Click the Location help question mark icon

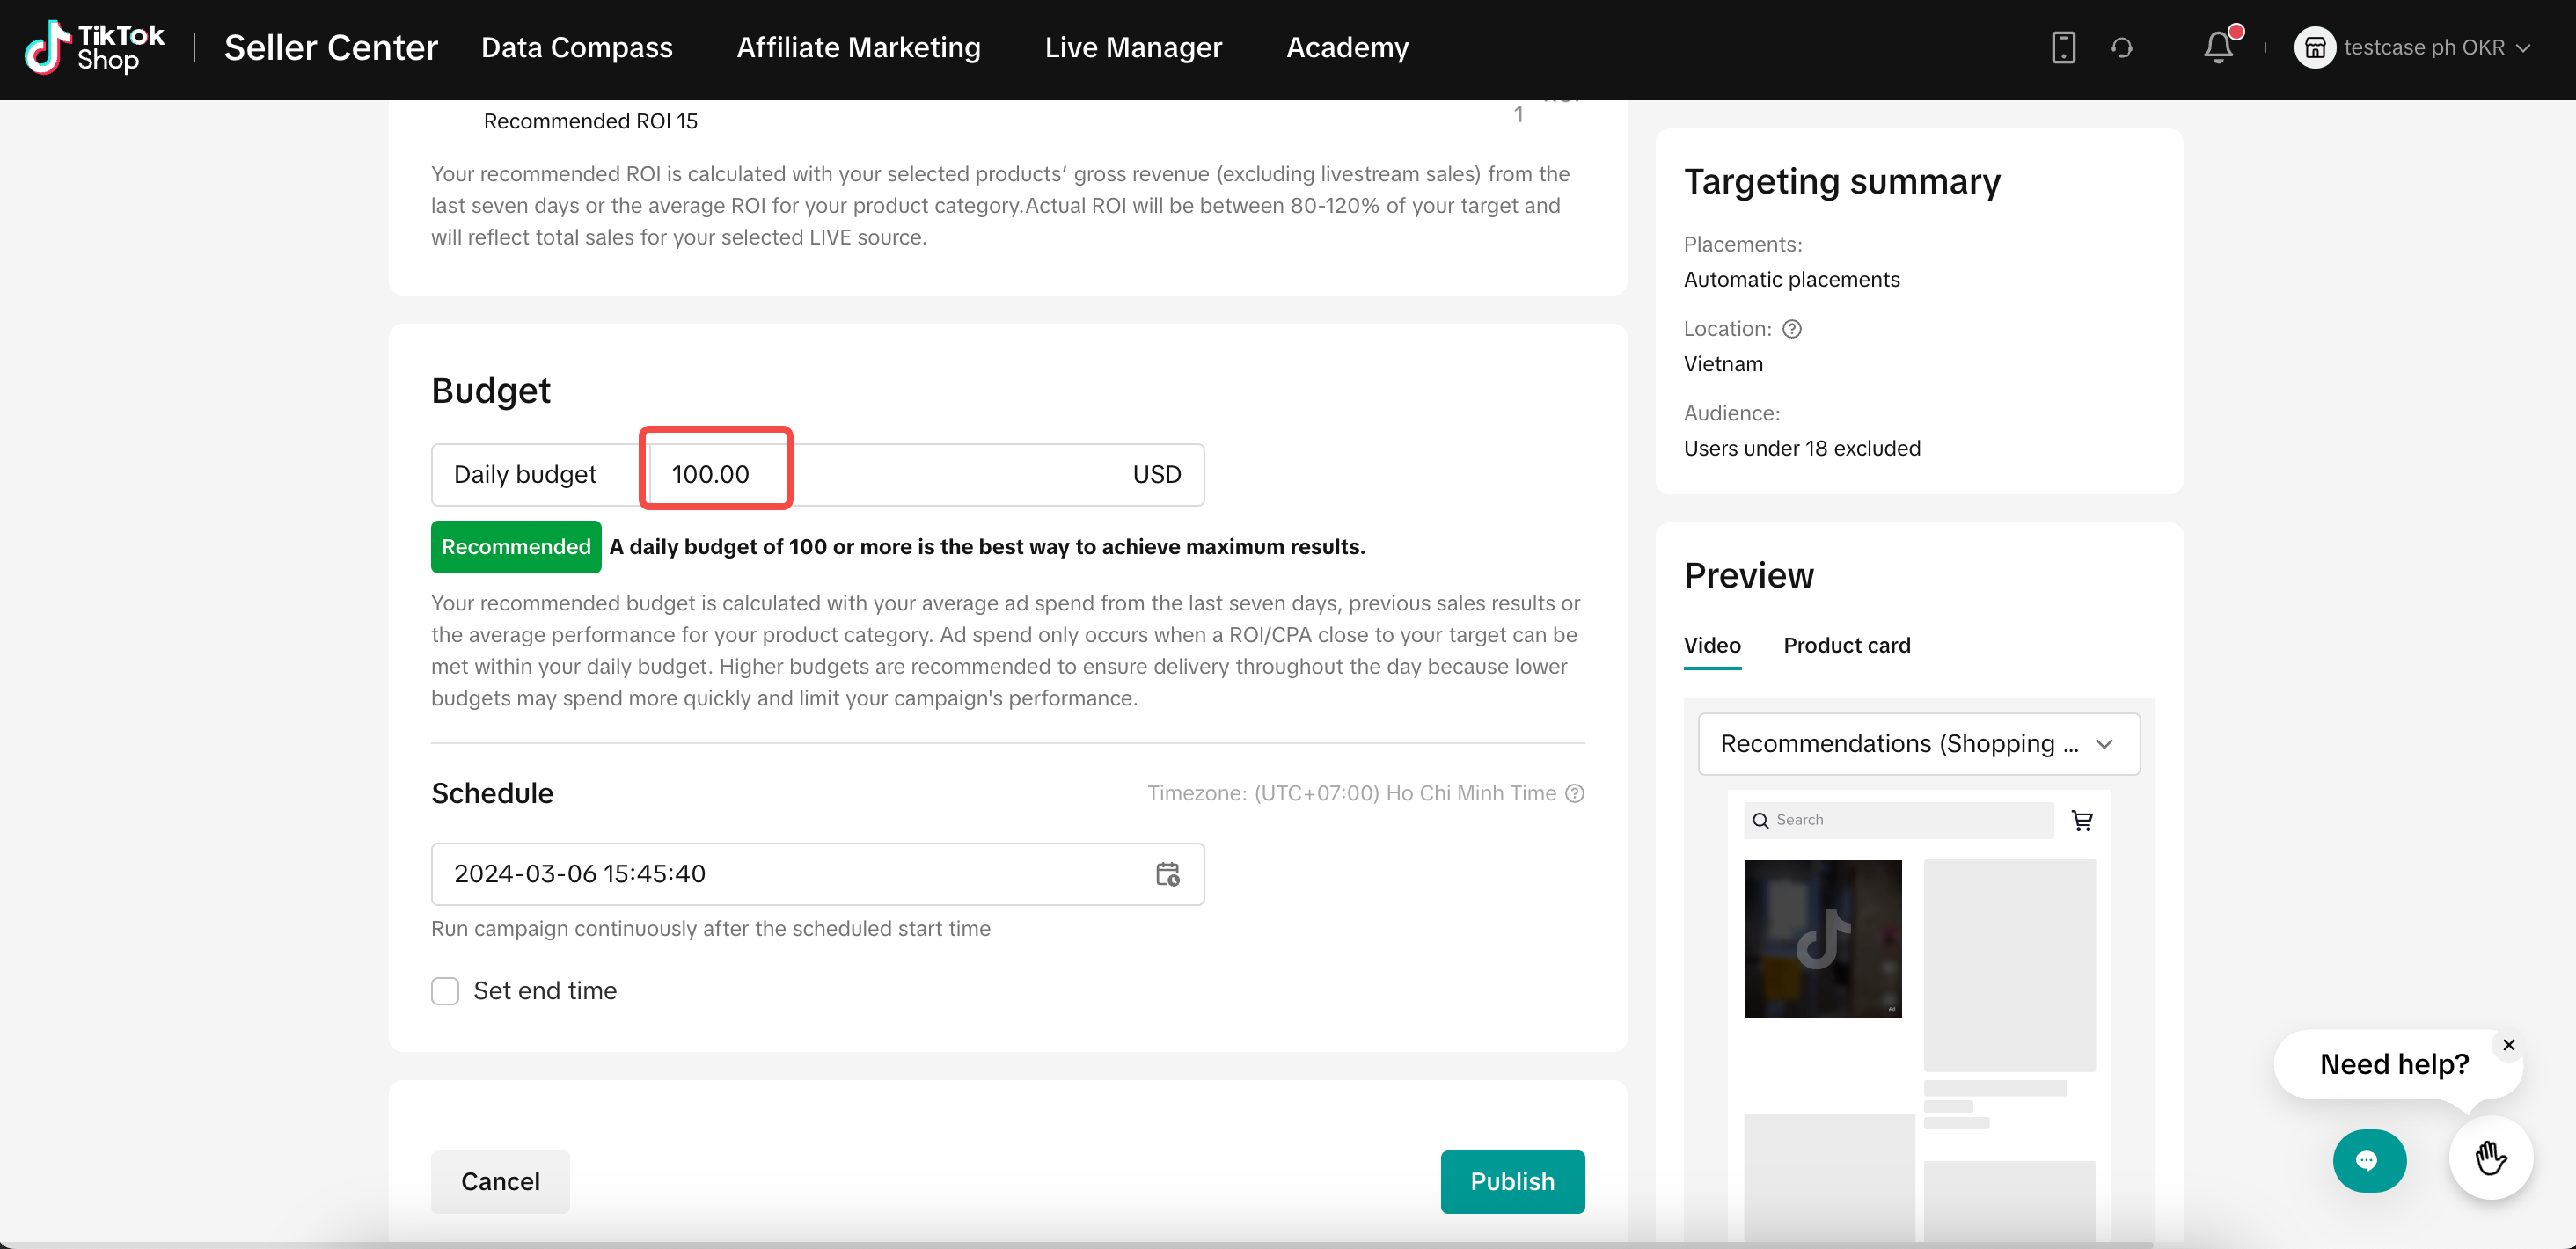click(x=1792, y=329)
